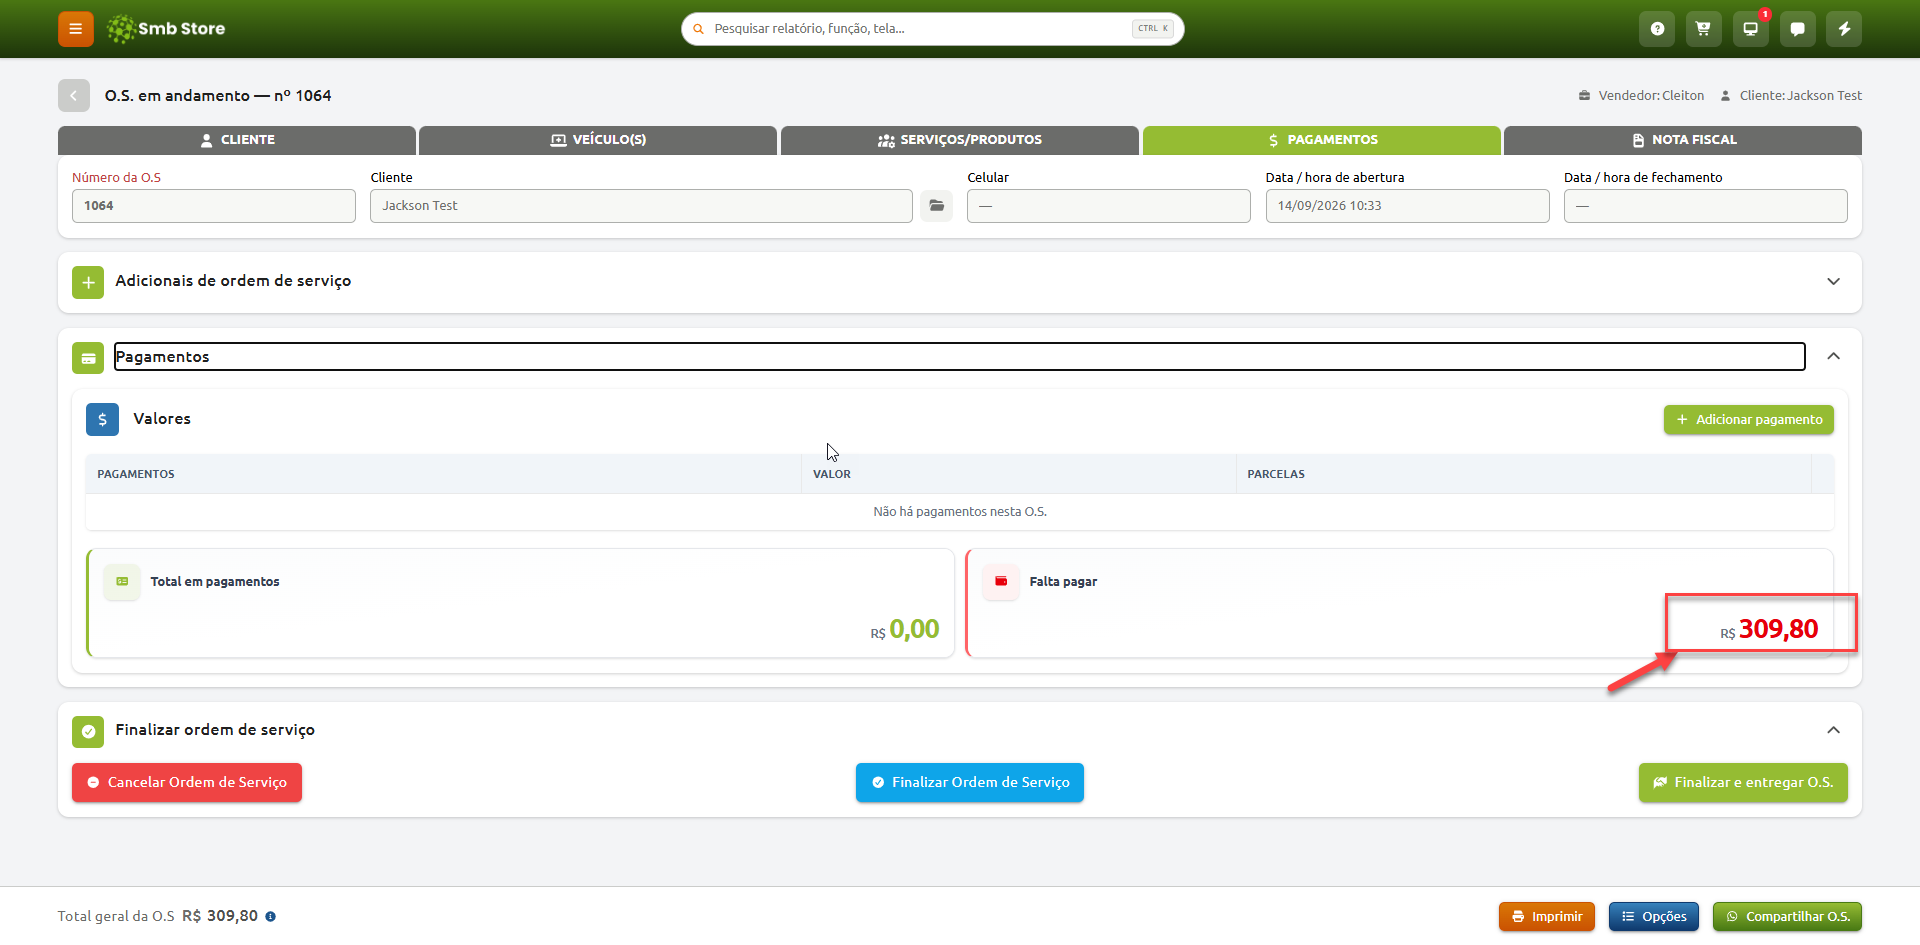Select the PAGAMENTOS tab

(x=1321, y=140)
